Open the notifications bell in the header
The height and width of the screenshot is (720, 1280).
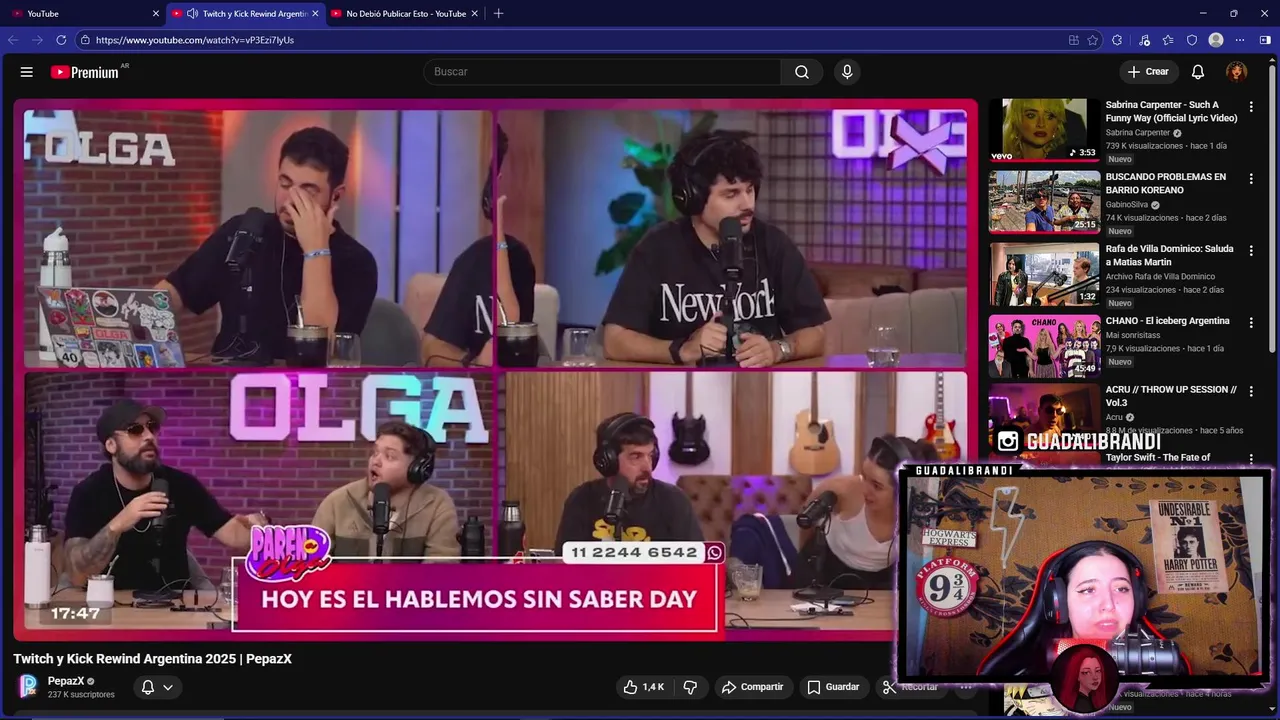pos(1198,72)
